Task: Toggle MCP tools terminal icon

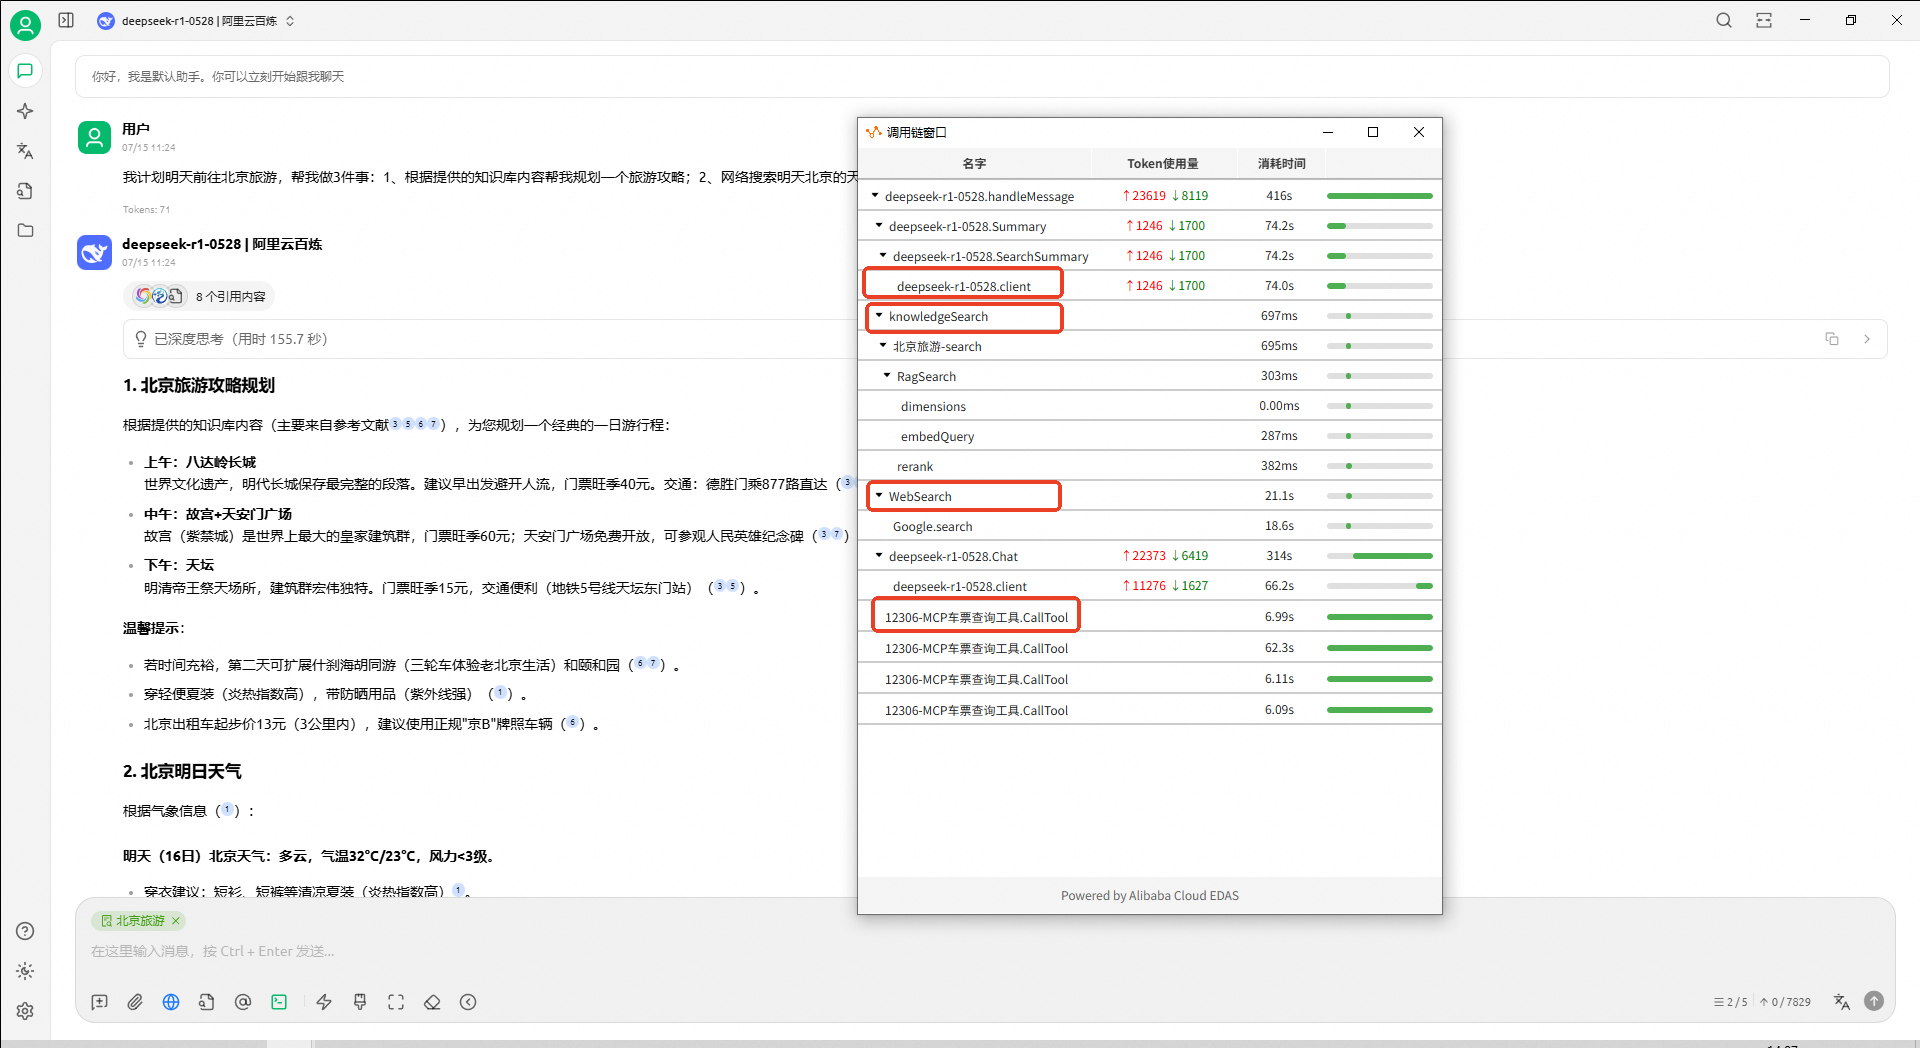Action: click(279, 1002)
